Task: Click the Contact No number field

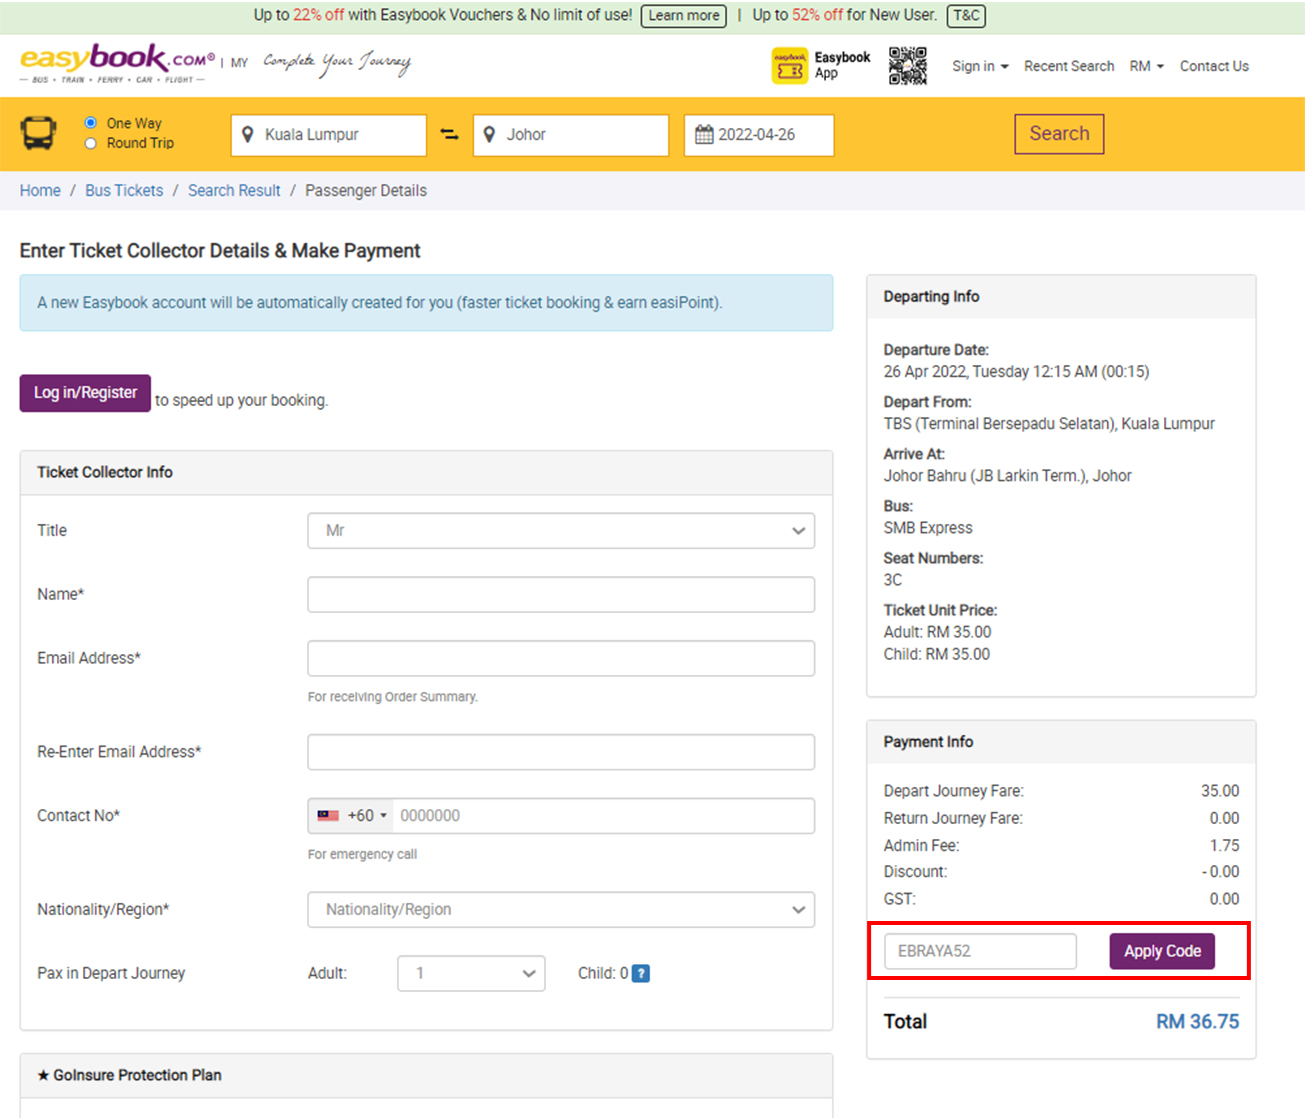Action: 603,816
